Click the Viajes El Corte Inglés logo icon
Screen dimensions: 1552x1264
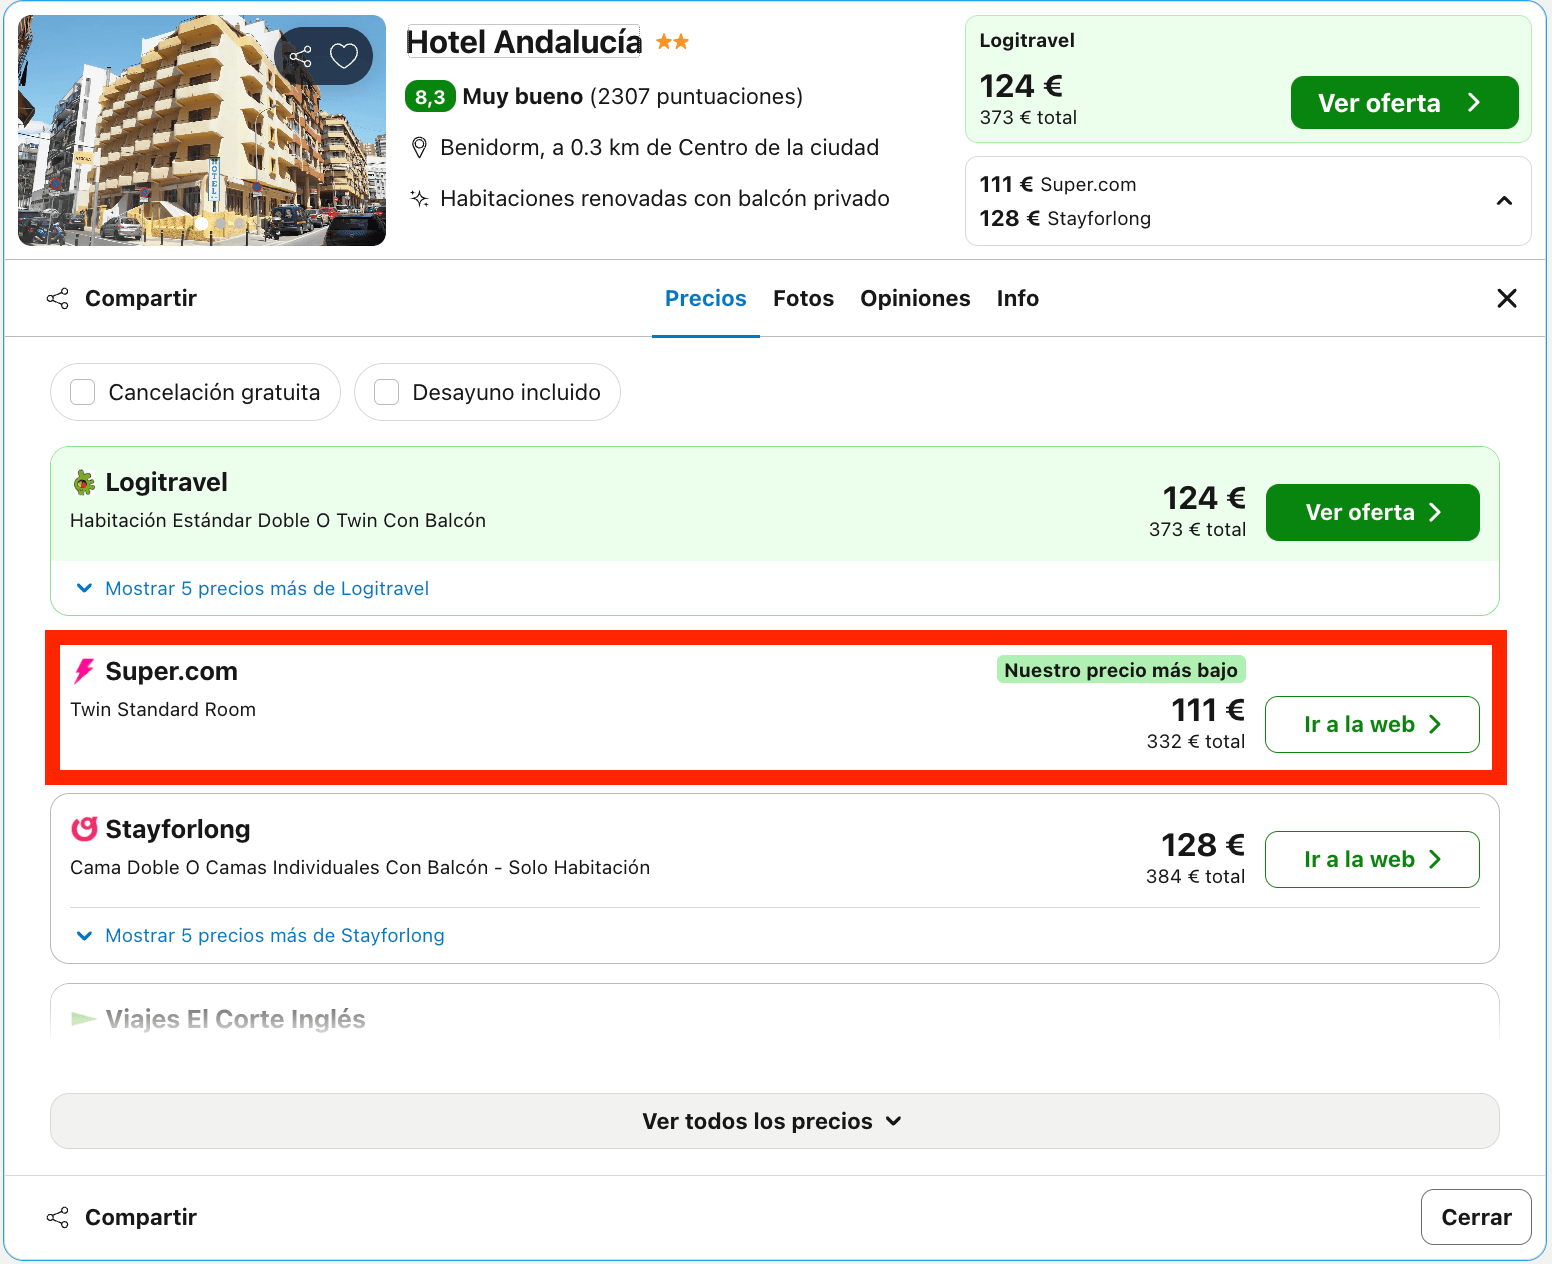84,1019
